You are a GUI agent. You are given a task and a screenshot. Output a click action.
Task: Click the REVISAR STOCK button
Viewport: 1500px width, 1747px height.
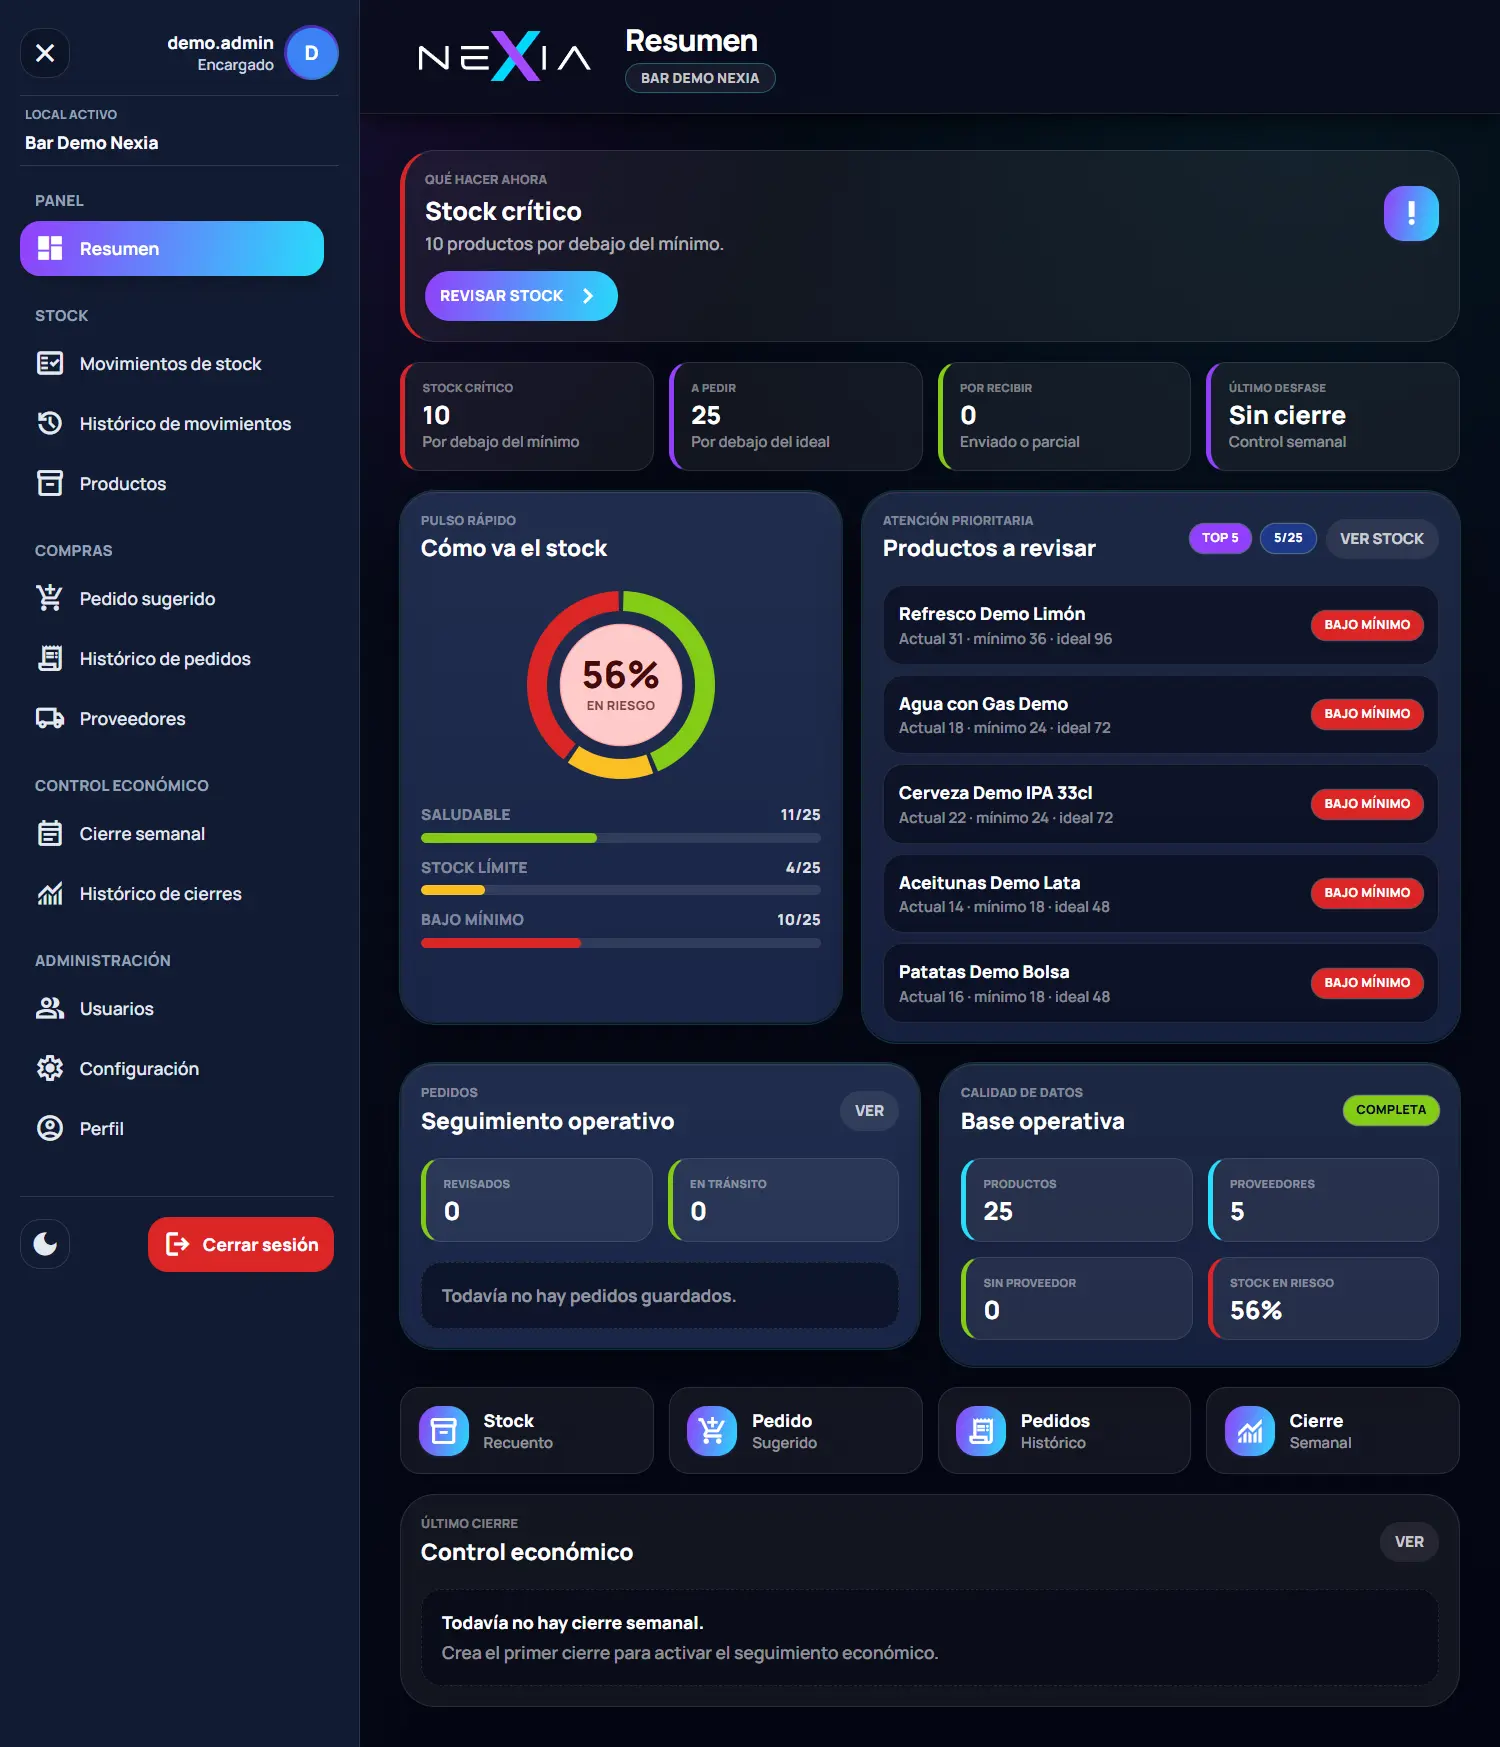point(521,296)
